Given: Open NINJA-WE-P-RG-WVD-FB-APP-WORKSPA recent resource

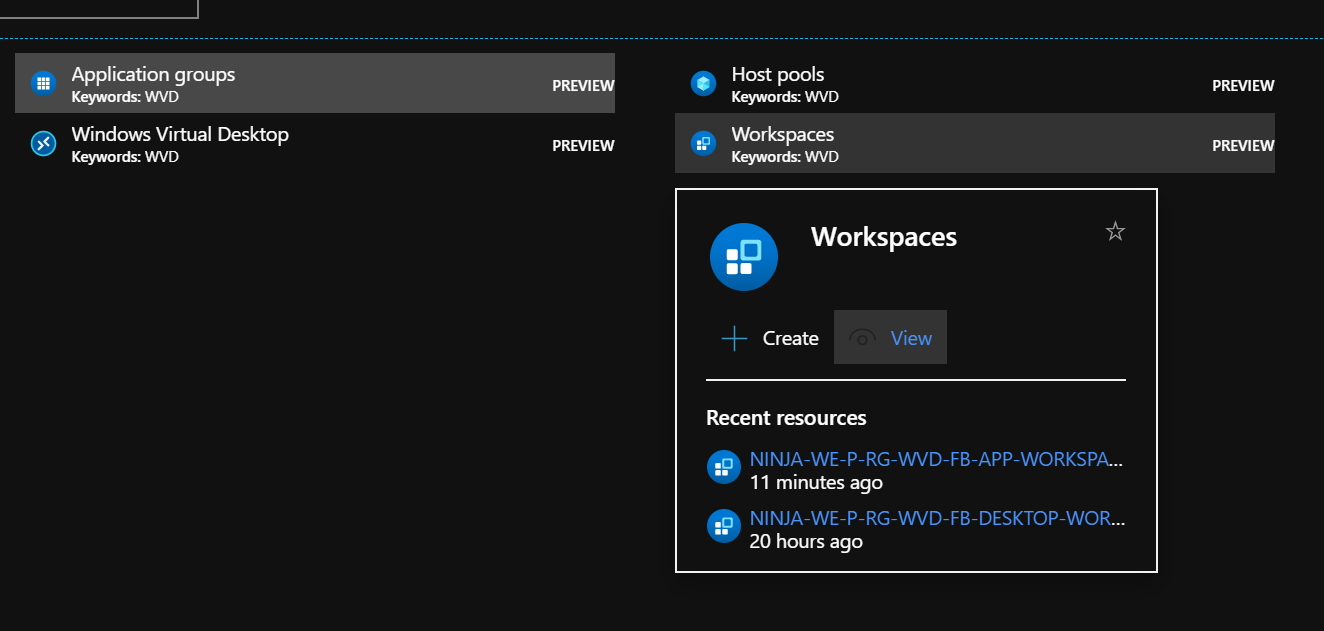Looking at the screenshot, I should (x=936, y=460).
